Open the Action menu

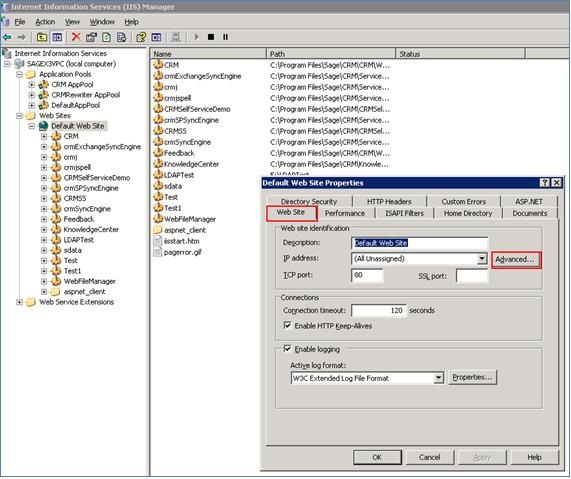(x=45, y=22)
